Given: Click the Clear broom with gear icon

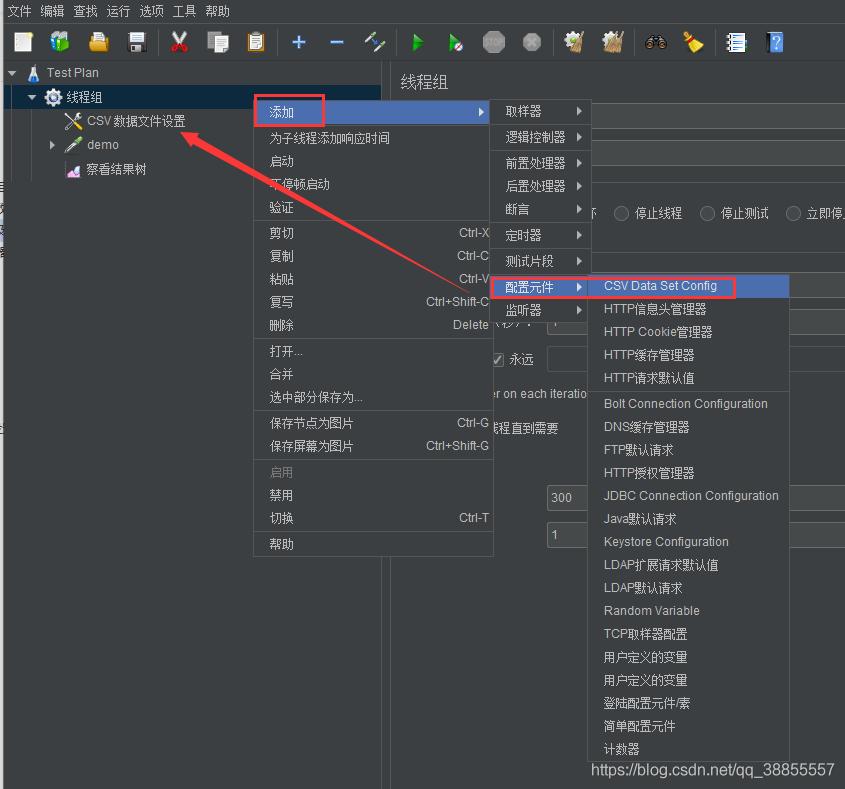Looking at the screenshot, I should [574, 42].
